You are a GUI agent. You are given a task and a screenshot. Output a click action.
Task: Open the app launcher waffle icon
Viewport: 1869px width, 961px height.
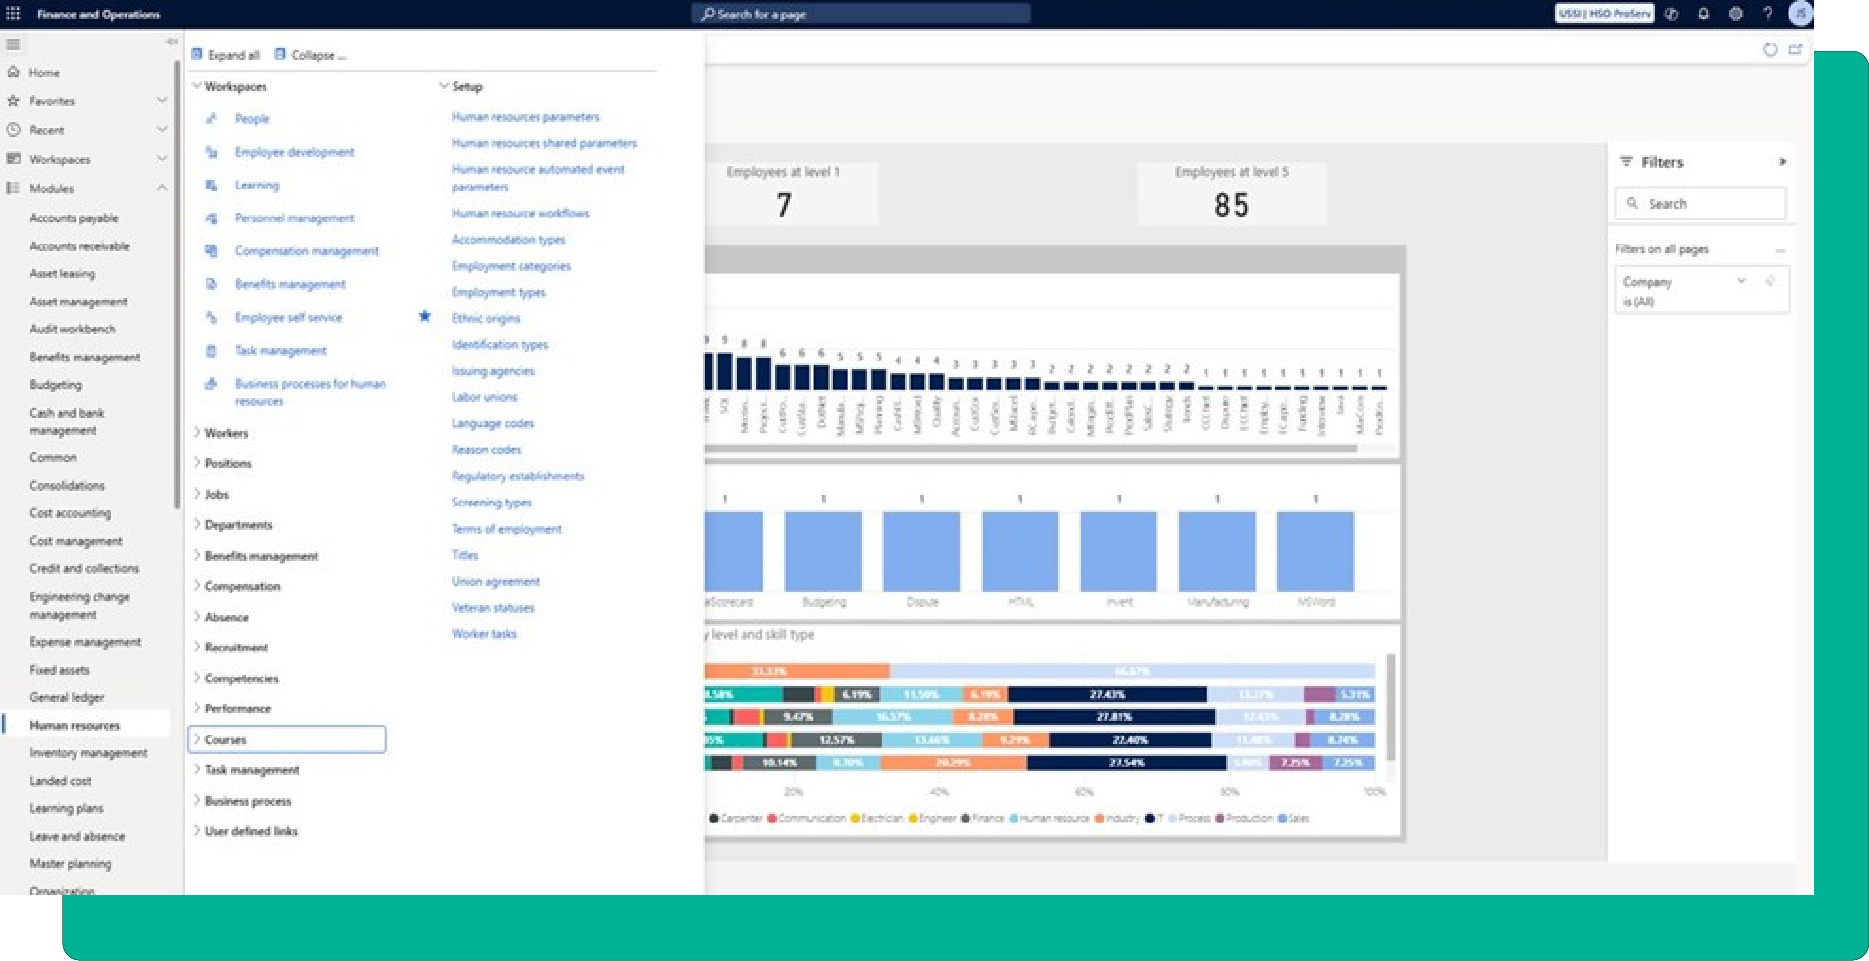13,14
